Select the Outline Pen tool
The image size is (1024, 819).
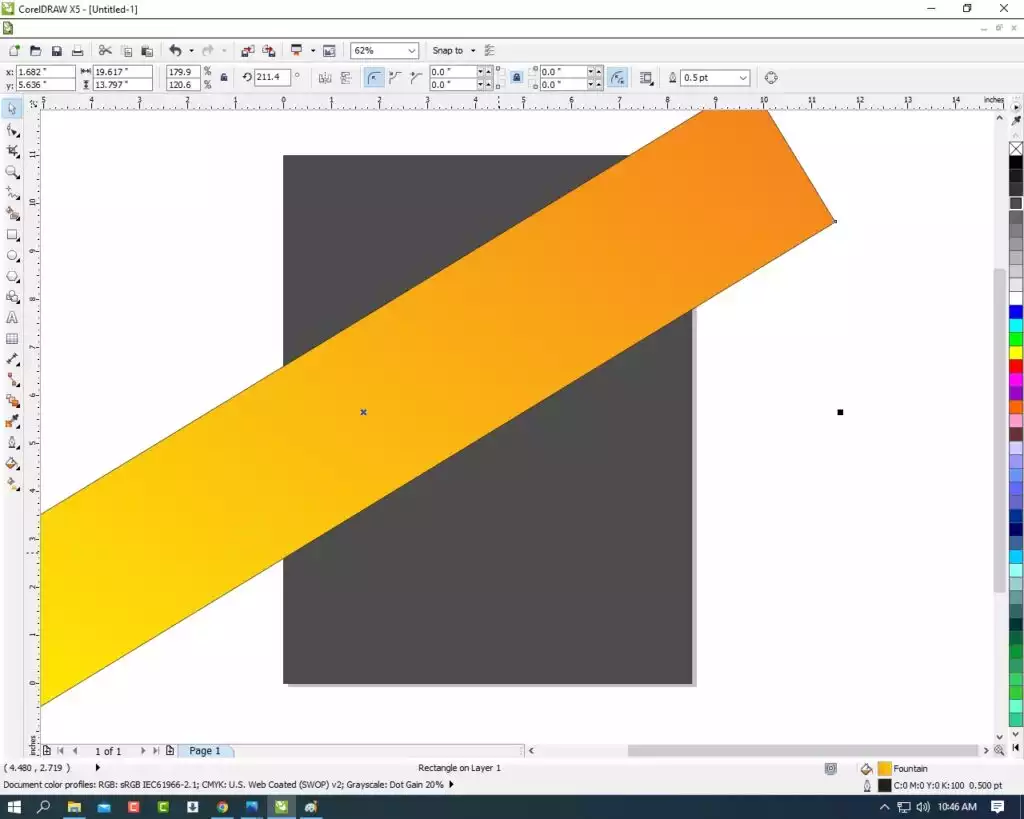12,443
